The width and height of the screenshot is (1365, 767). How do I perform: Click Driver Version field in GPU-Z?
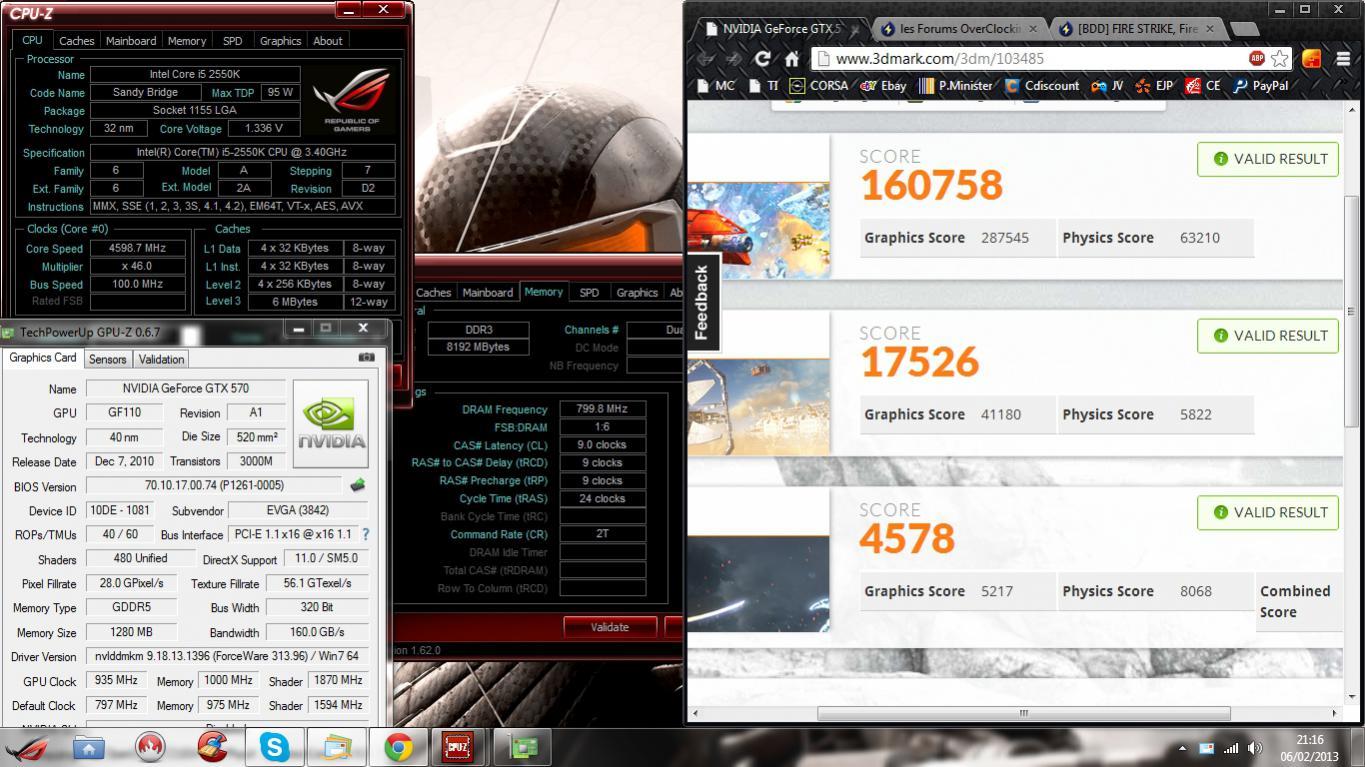226,657
